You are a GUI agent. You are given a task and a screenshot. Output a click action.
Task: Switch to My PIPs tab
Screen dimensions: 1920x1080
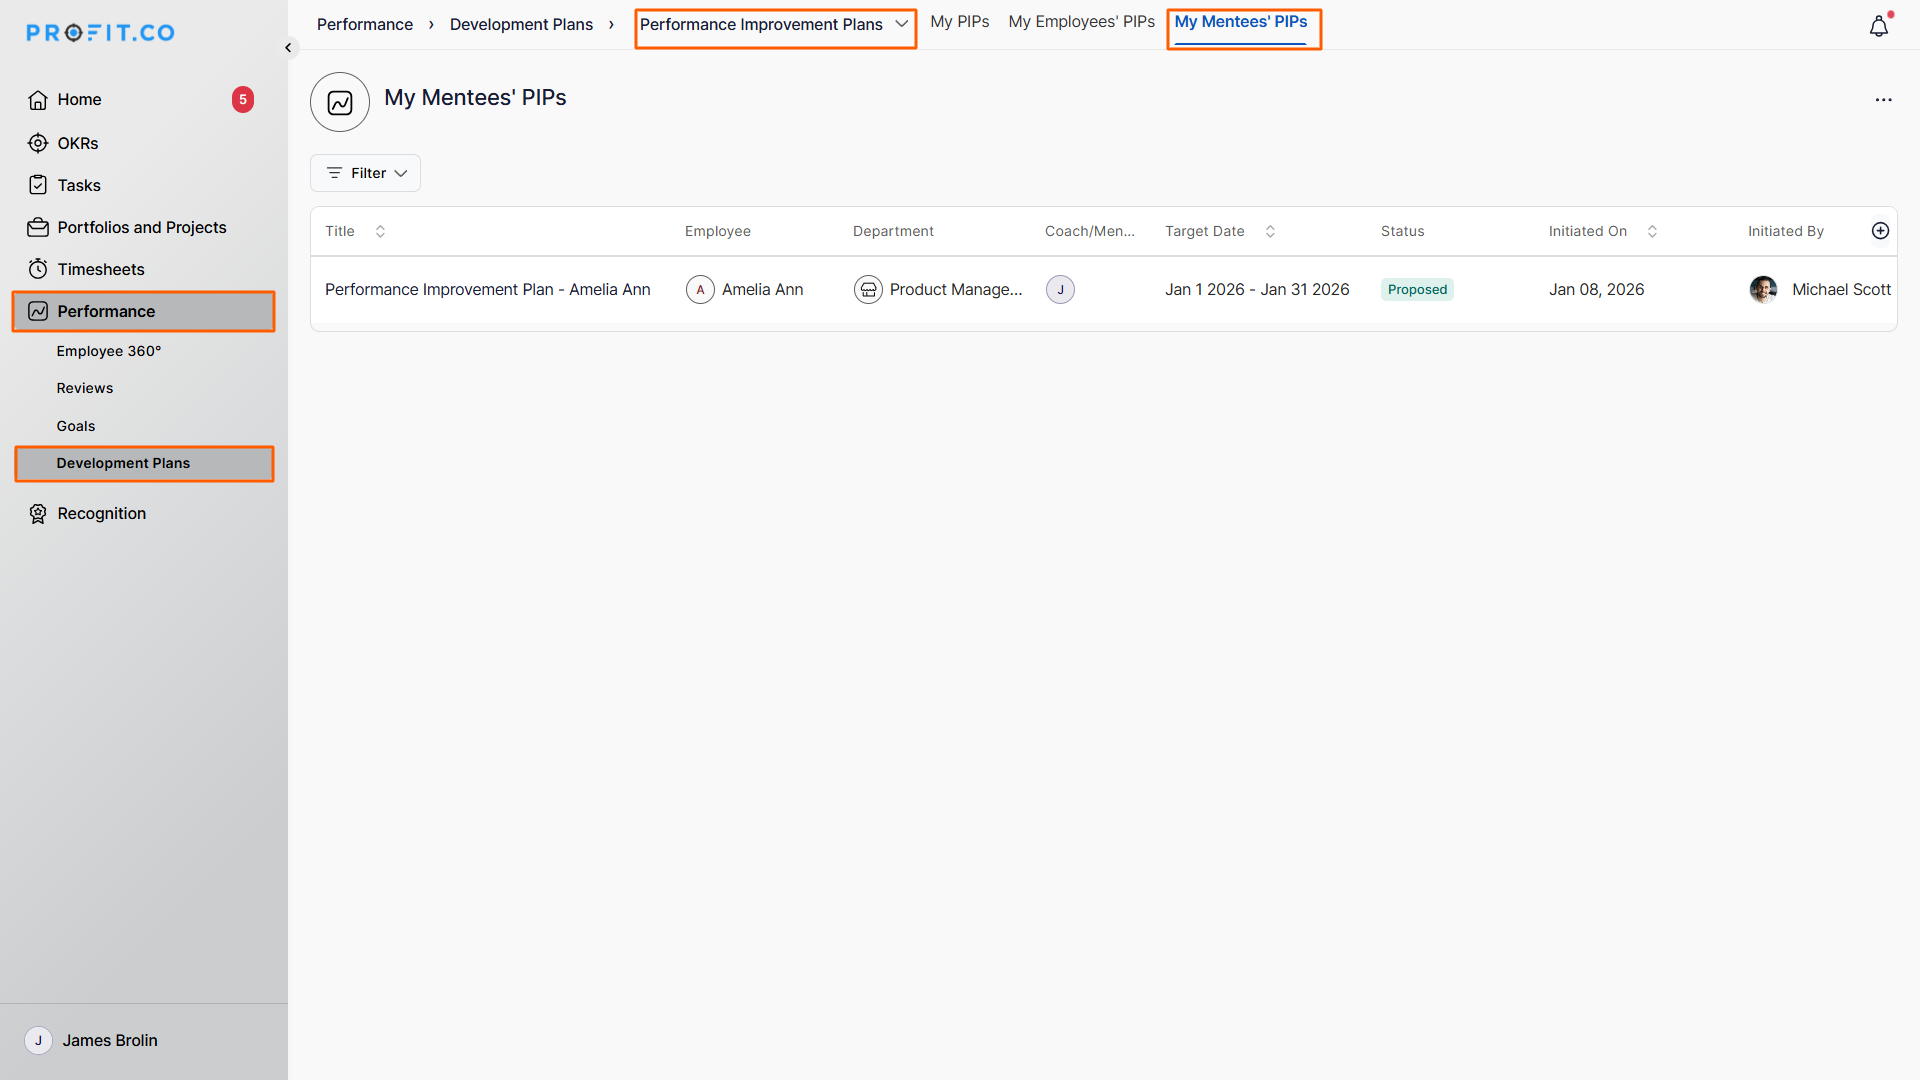[959, 22]
